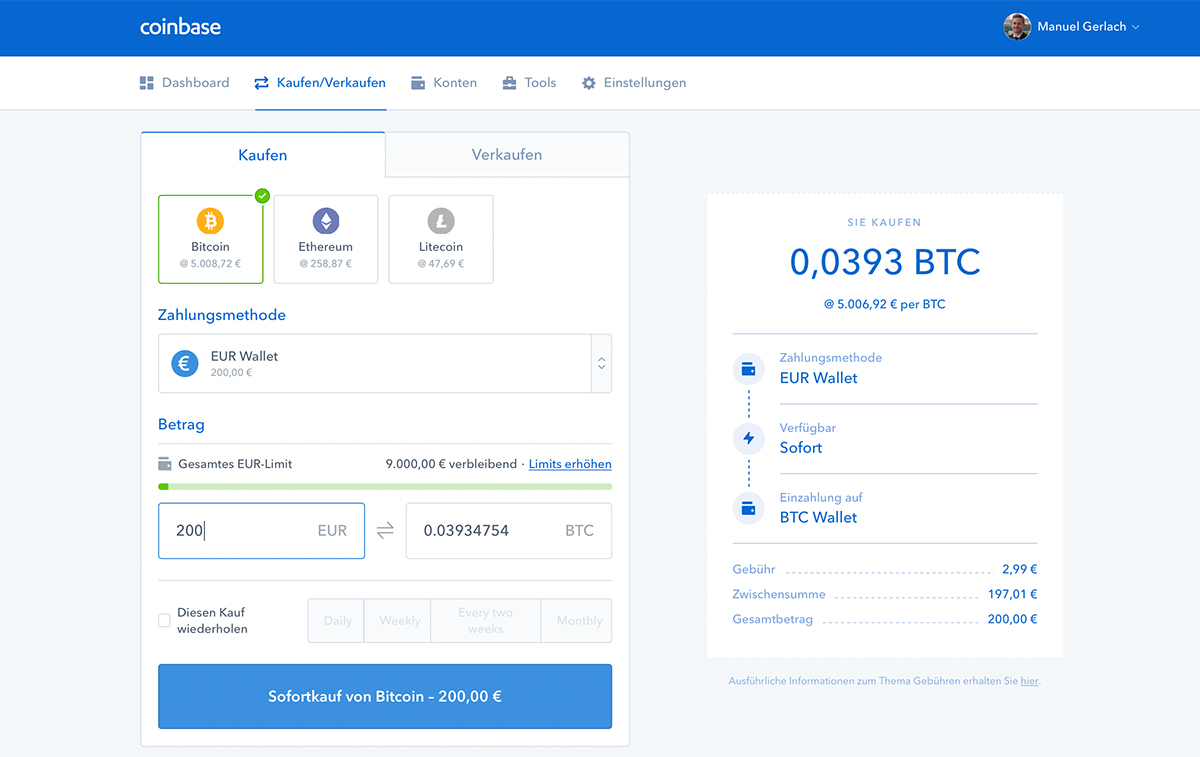Screen dimensions: 1200x757
Task: Select the Bitcoin currency card
Action: tap(210, 239)
